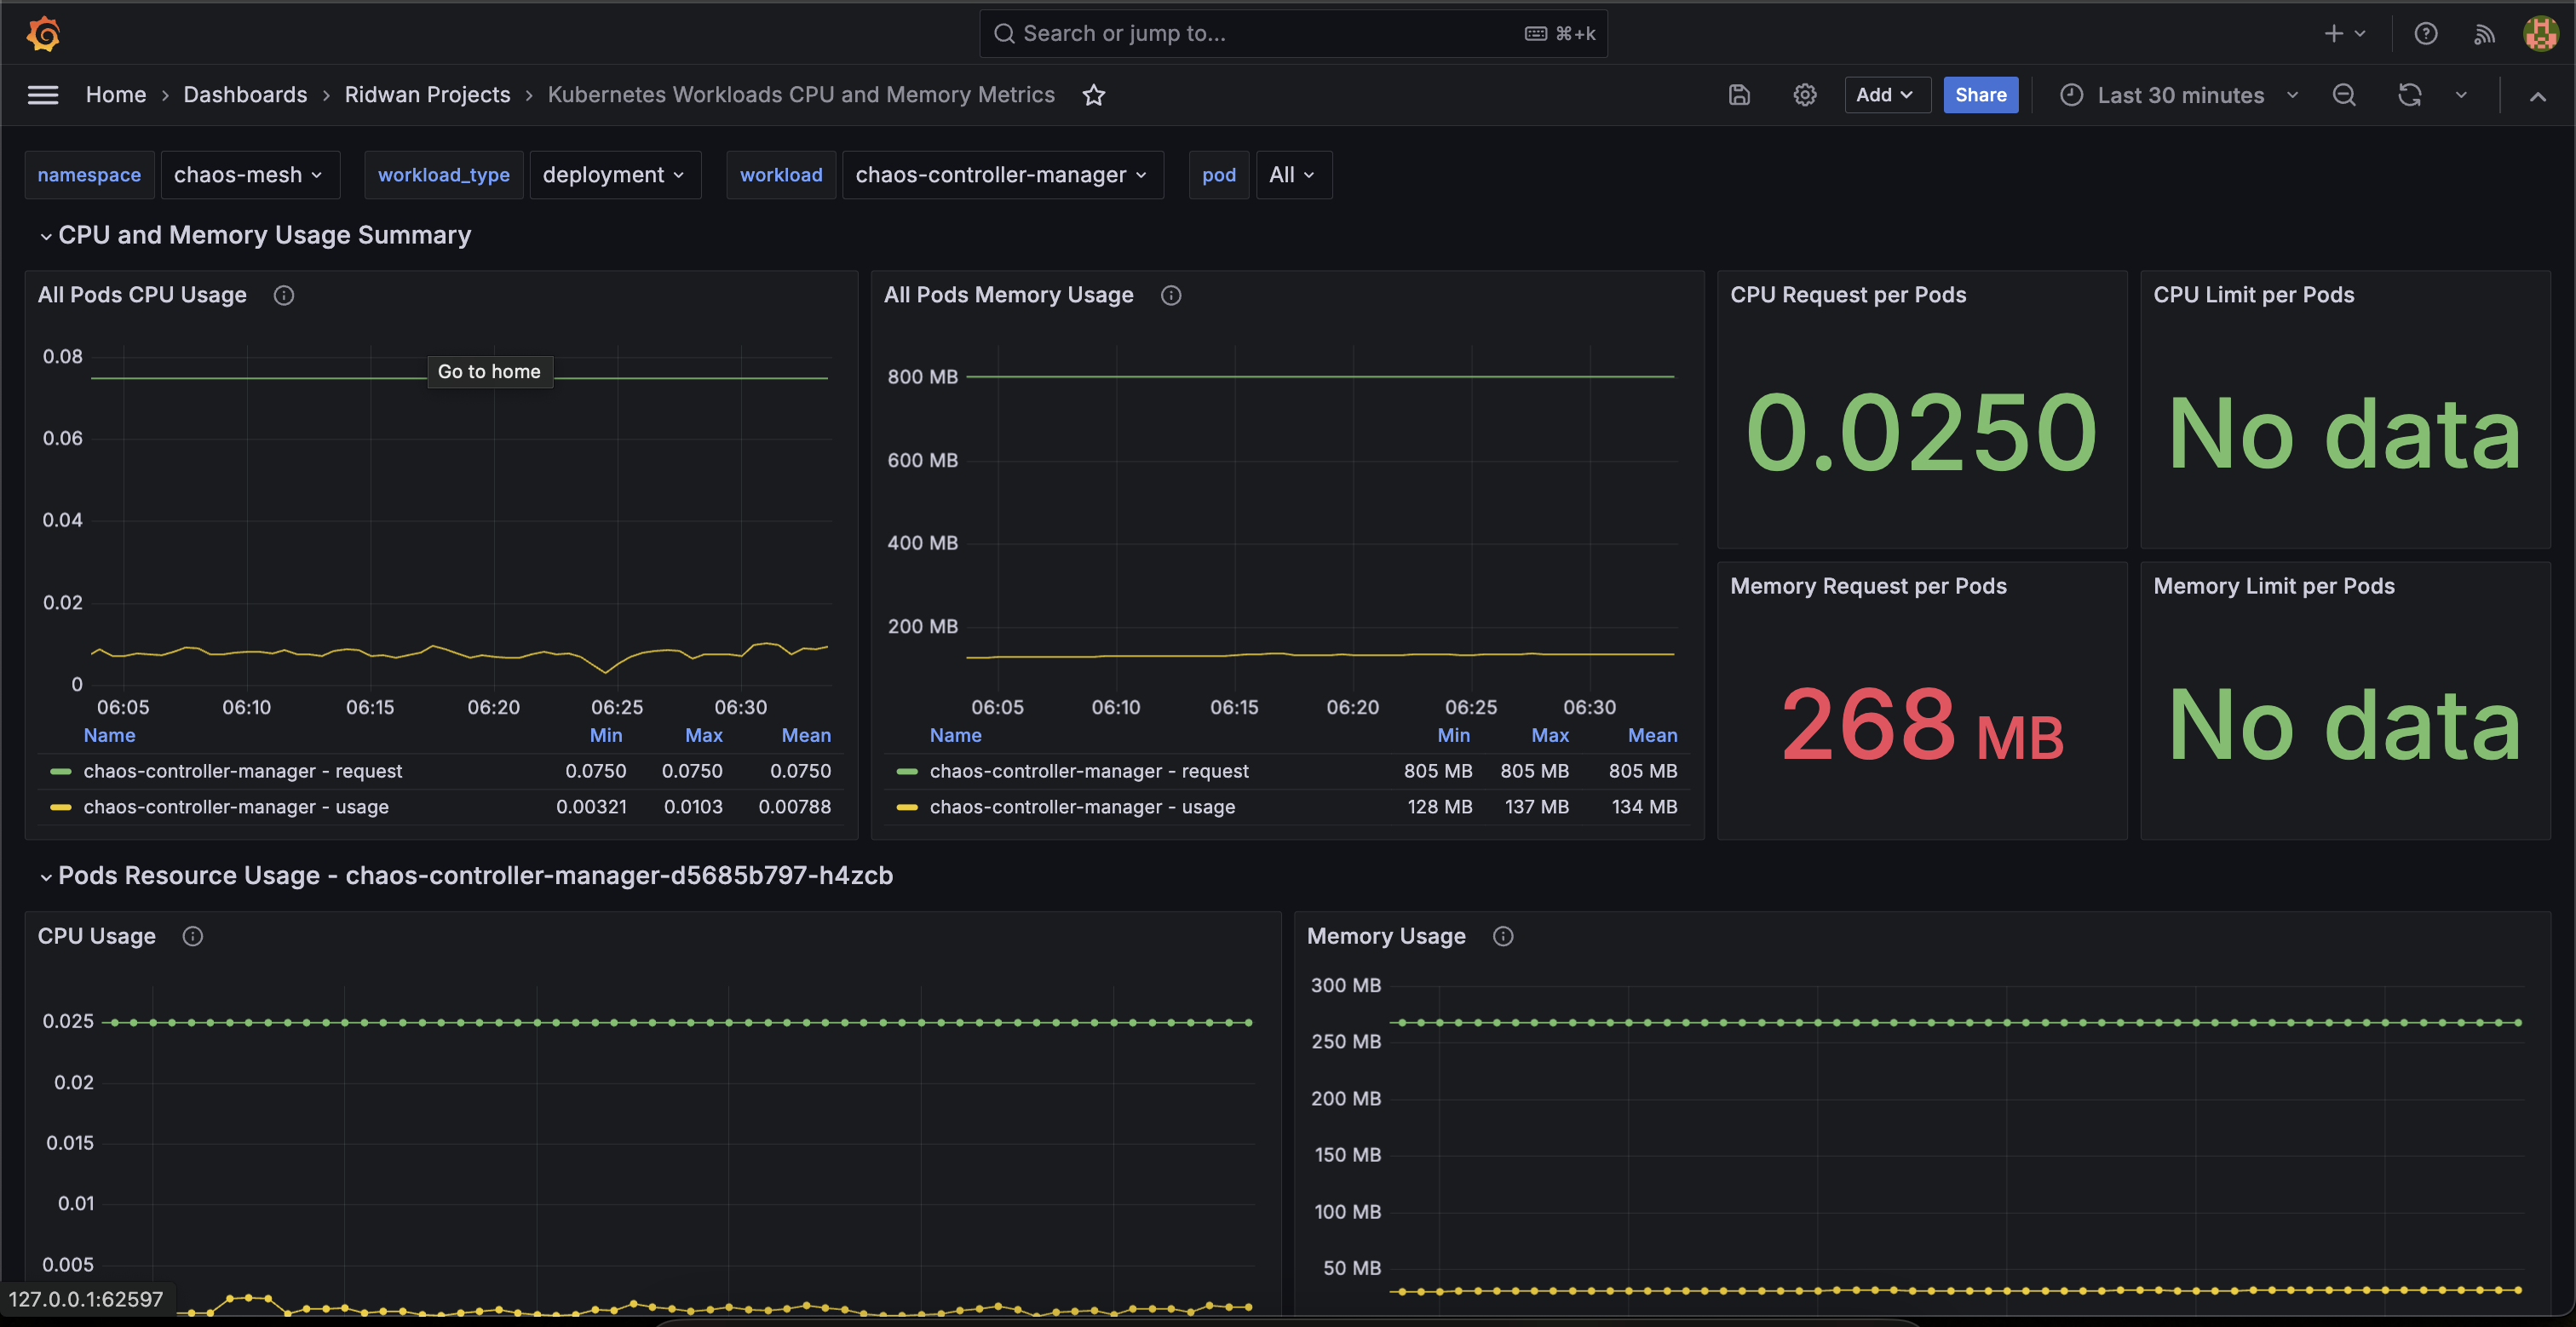2576x1327 pixels.
Task: Click the help question mark icon
Action: 2425,34
